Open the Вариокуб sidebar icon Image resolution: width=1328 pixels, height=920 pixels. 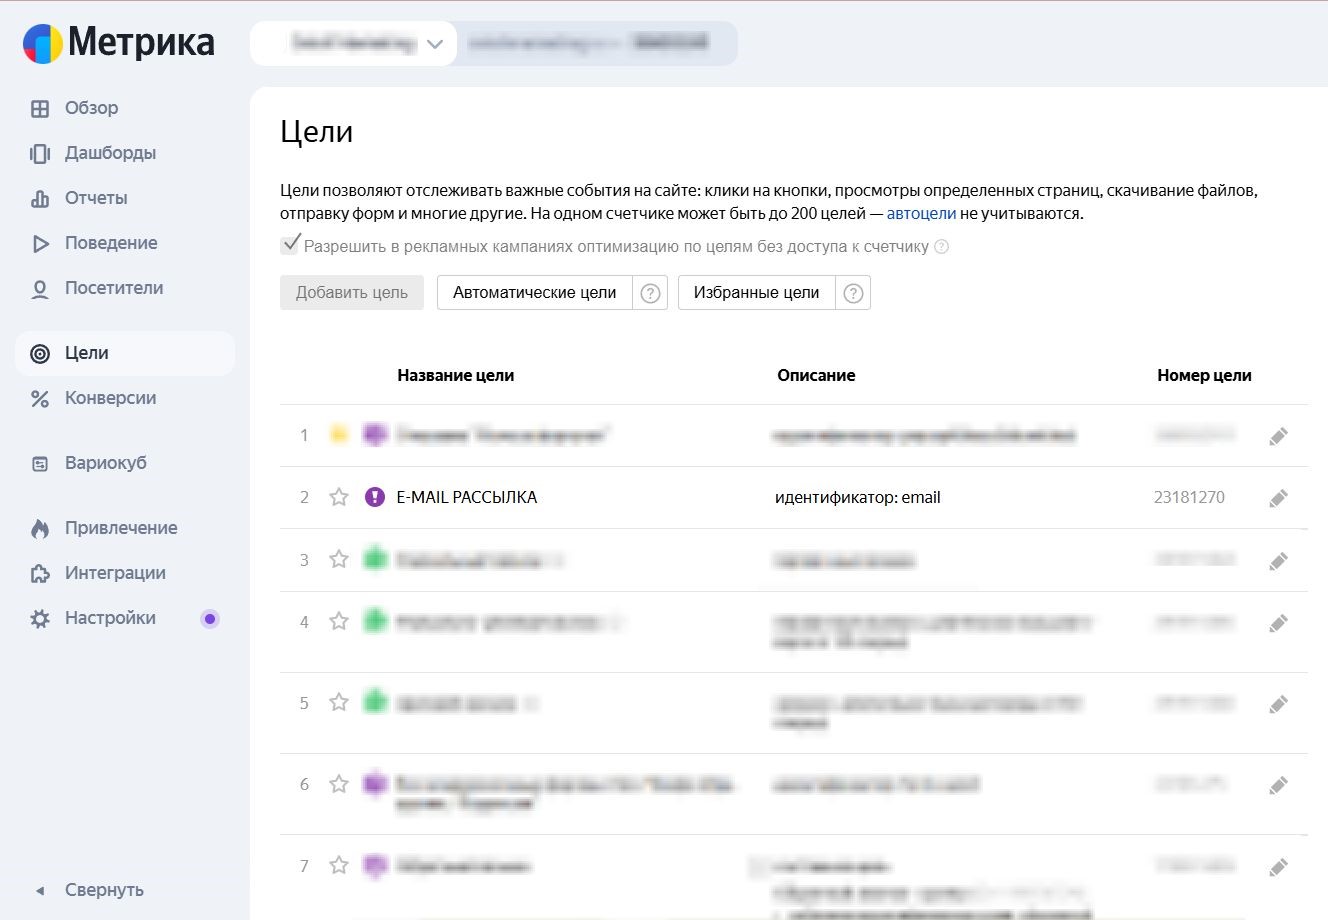click(x=40, y=464)
